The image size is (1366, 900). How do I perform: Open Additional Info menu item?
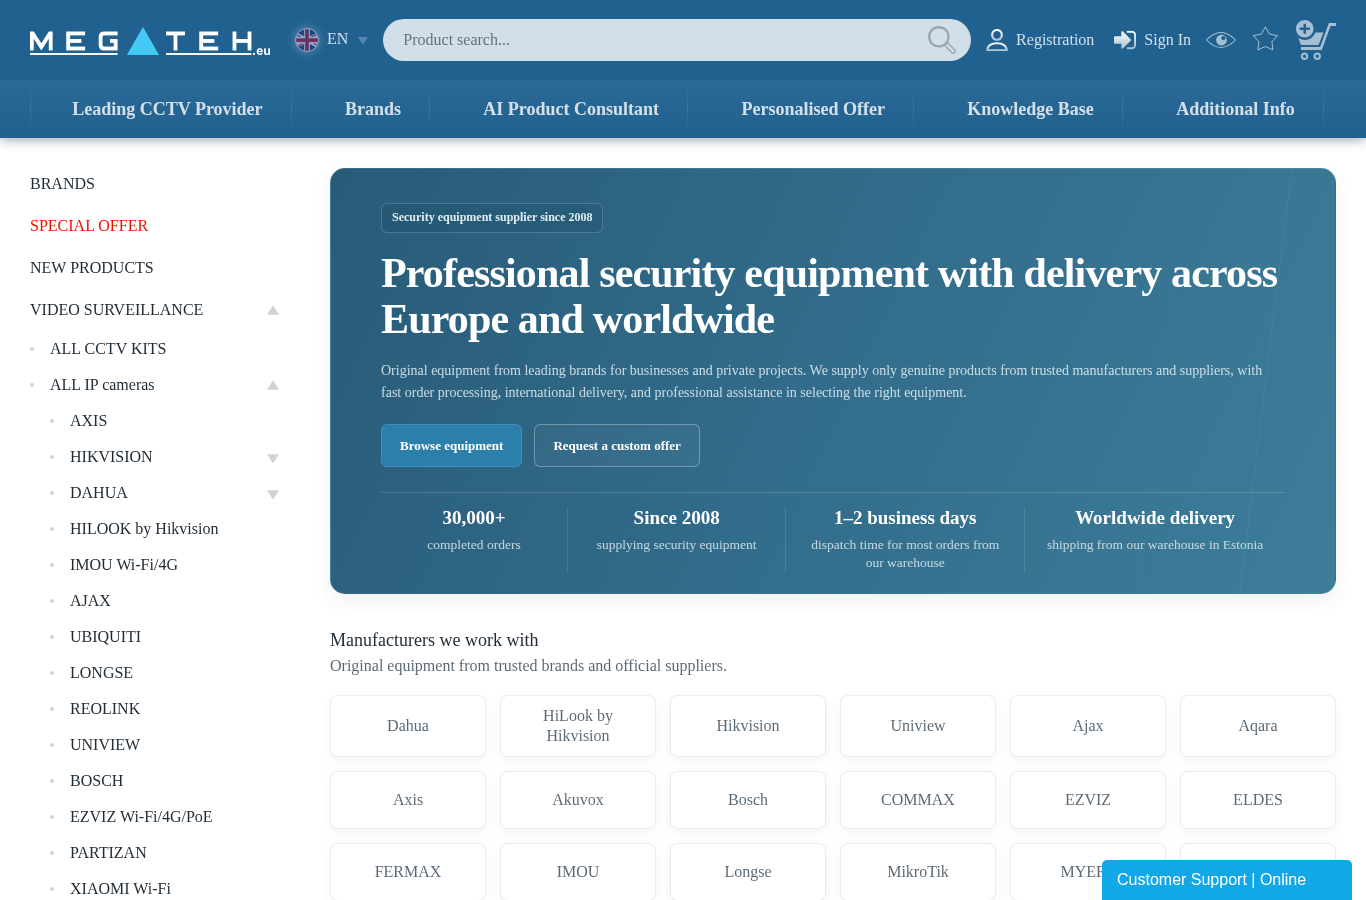pos(1235,109)
